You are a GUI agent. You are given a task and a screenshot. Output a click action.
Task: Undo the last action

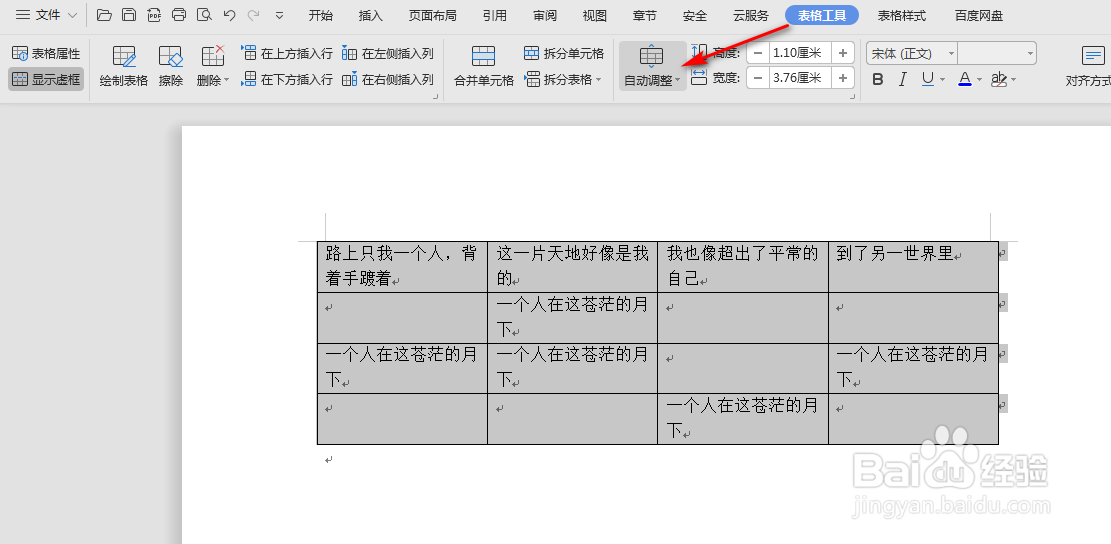pos(229,15)
